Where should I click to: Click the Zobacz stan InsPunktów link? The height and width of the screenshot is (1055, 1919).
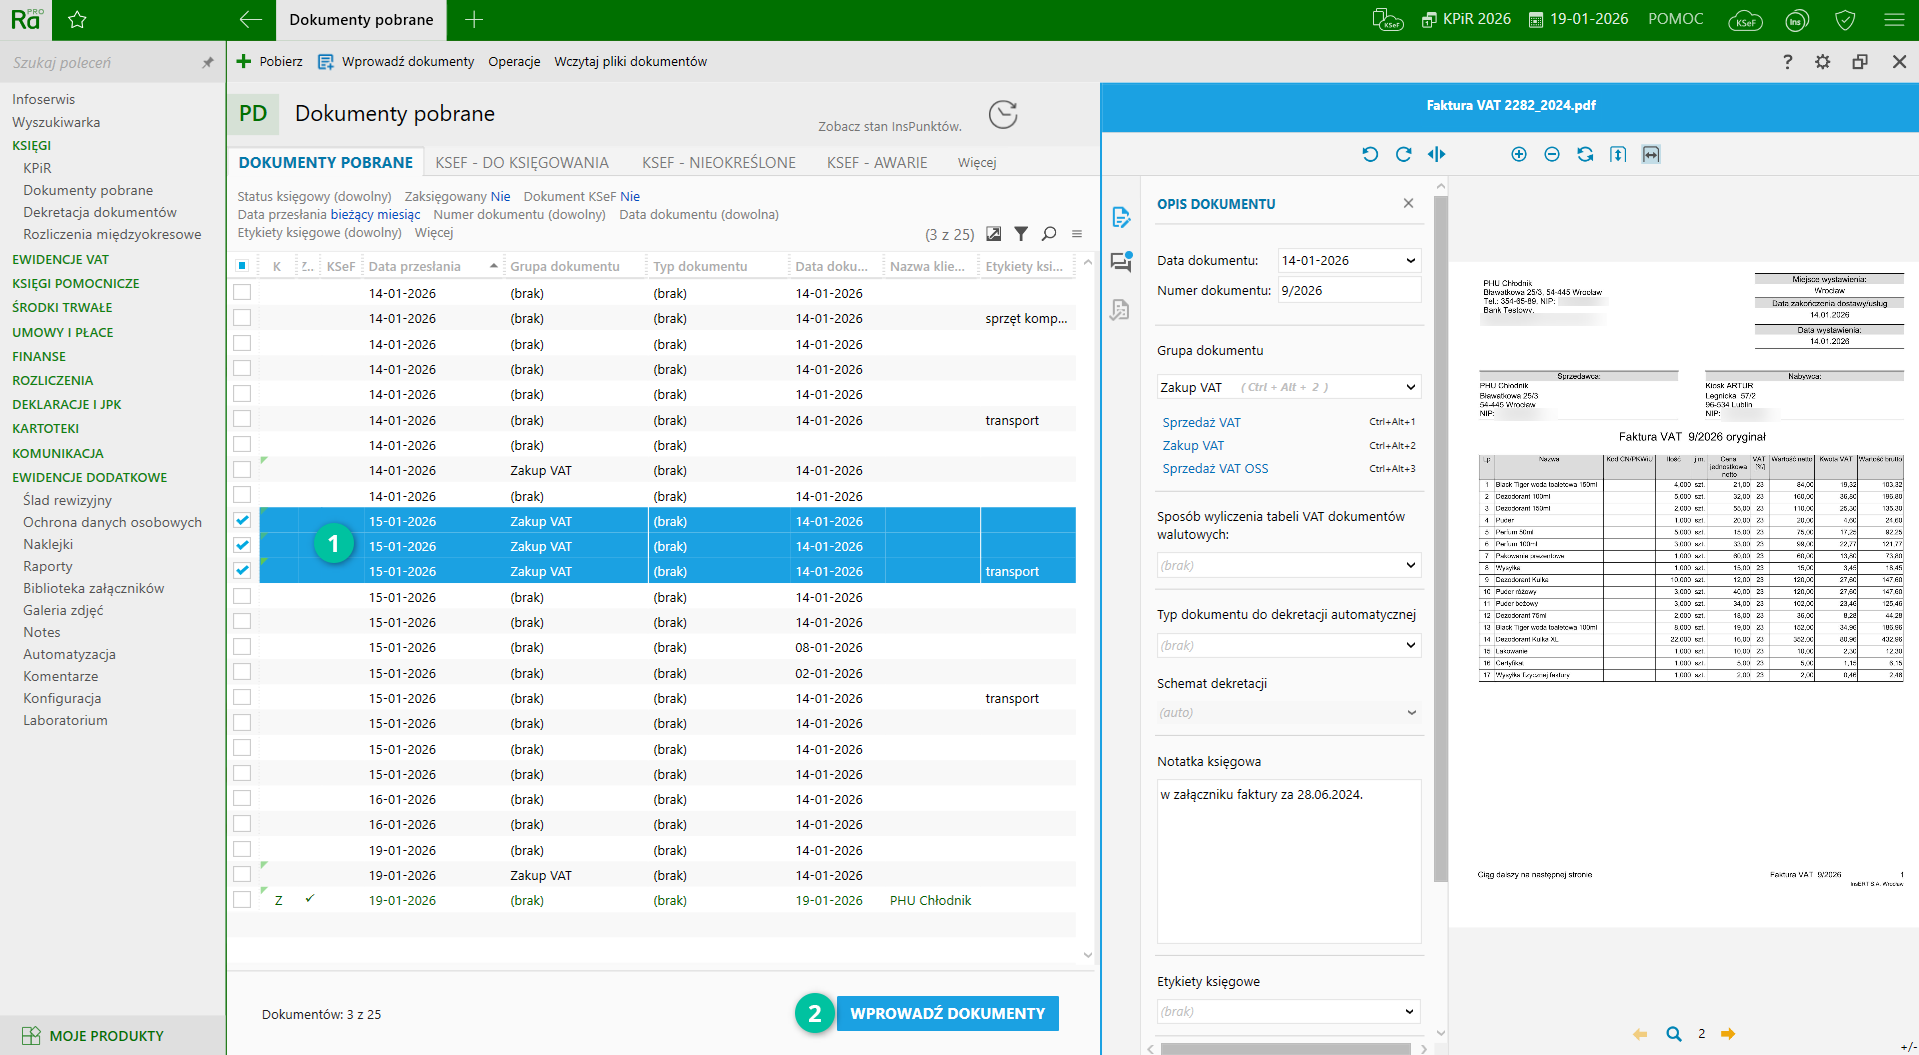pos(889,127)
